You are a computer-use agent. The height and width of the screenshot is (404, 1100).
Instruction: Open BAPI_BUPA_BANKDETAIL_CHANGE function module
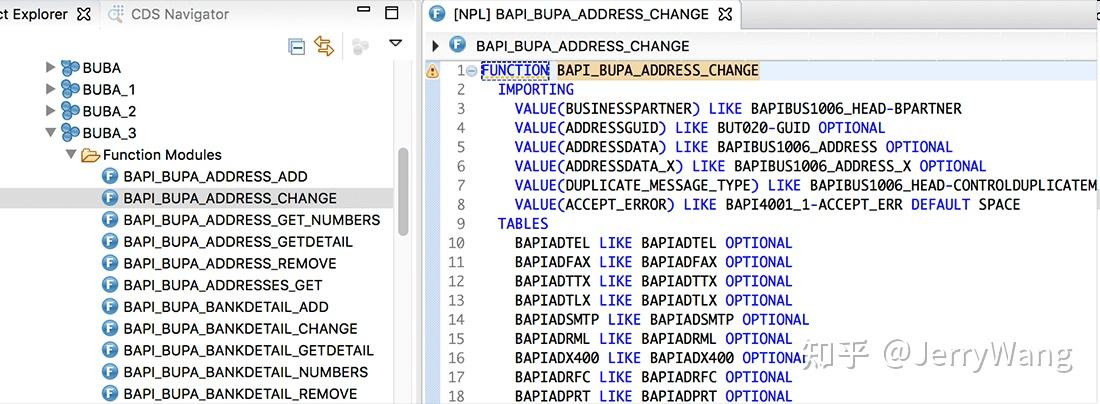[x=241, y=329]
